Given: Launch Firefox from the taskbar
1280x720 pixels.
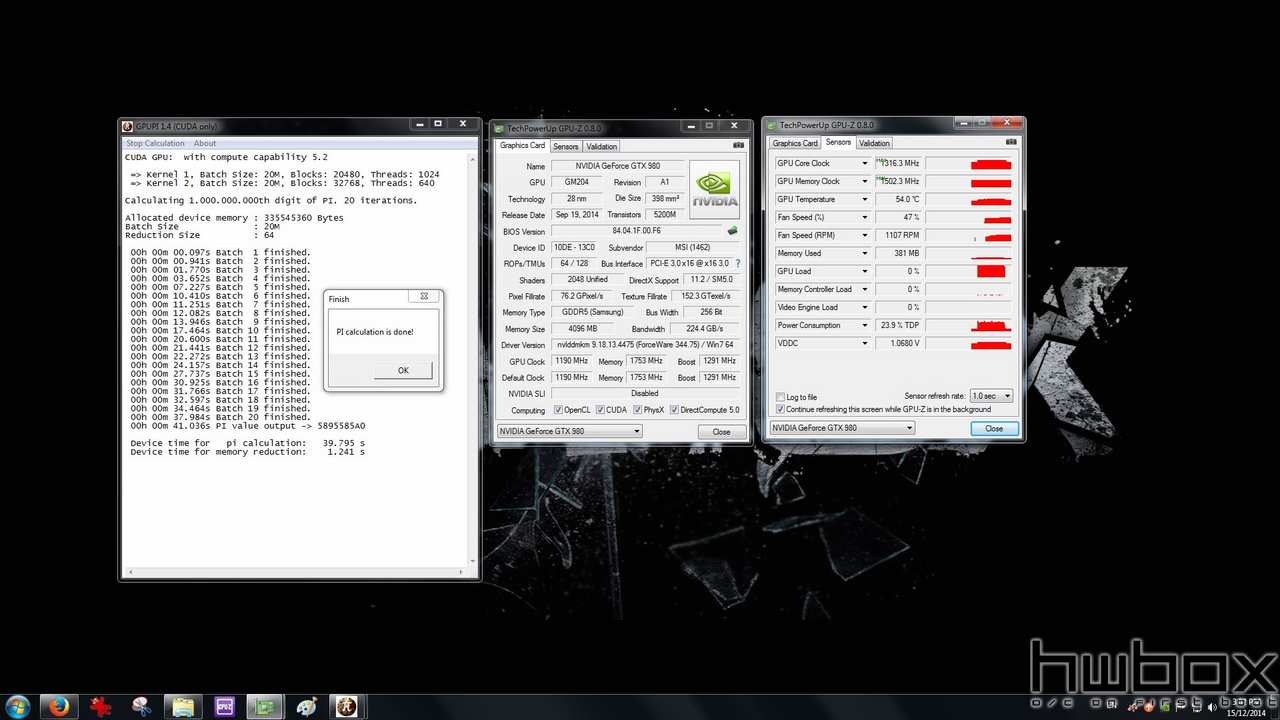Looking at the screenshot, I should pyautogui.click(x=59, y=706).
